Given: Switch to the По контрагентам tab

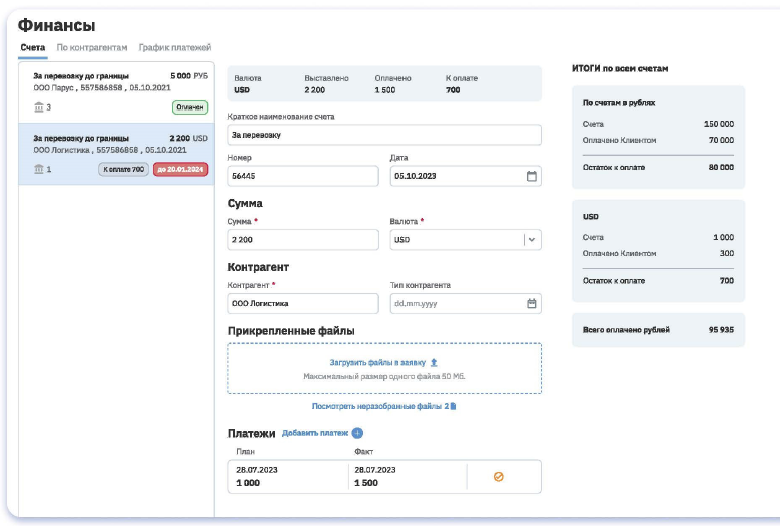Looking at the screenshot, I should [92, 47].
